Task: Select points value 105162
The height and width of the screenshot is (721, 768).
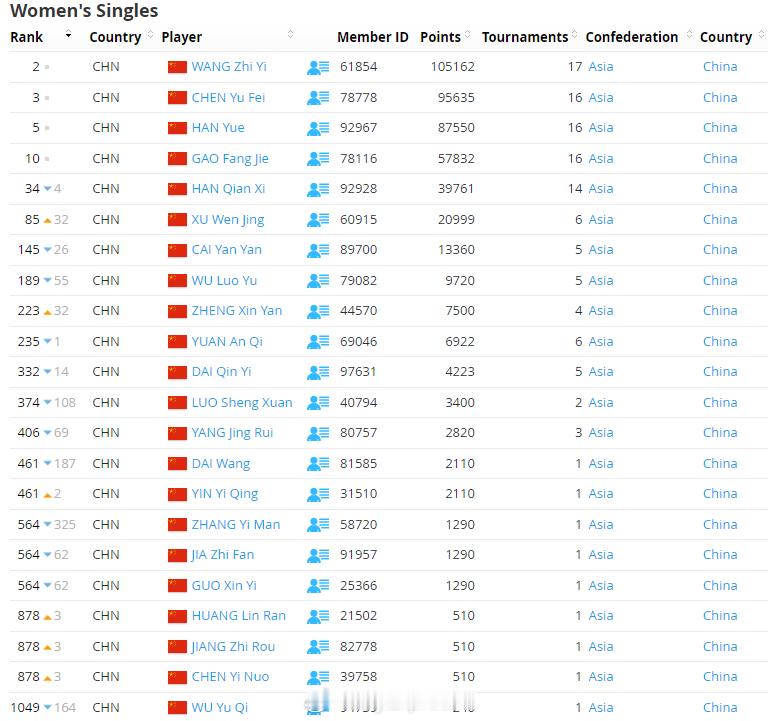Action: pyautogui.click(x=453, y=67)
